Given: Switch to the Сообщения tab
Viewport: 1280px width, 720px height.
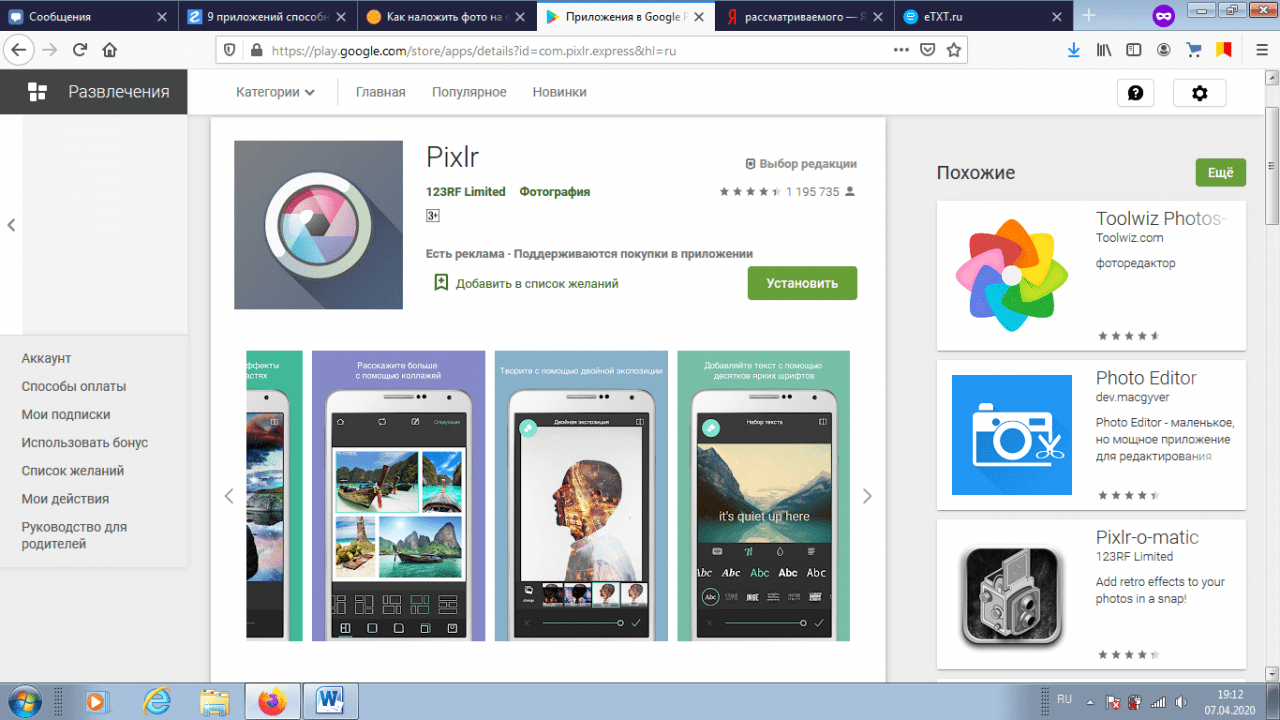Looking at the screenshot, I should point(88,16).
